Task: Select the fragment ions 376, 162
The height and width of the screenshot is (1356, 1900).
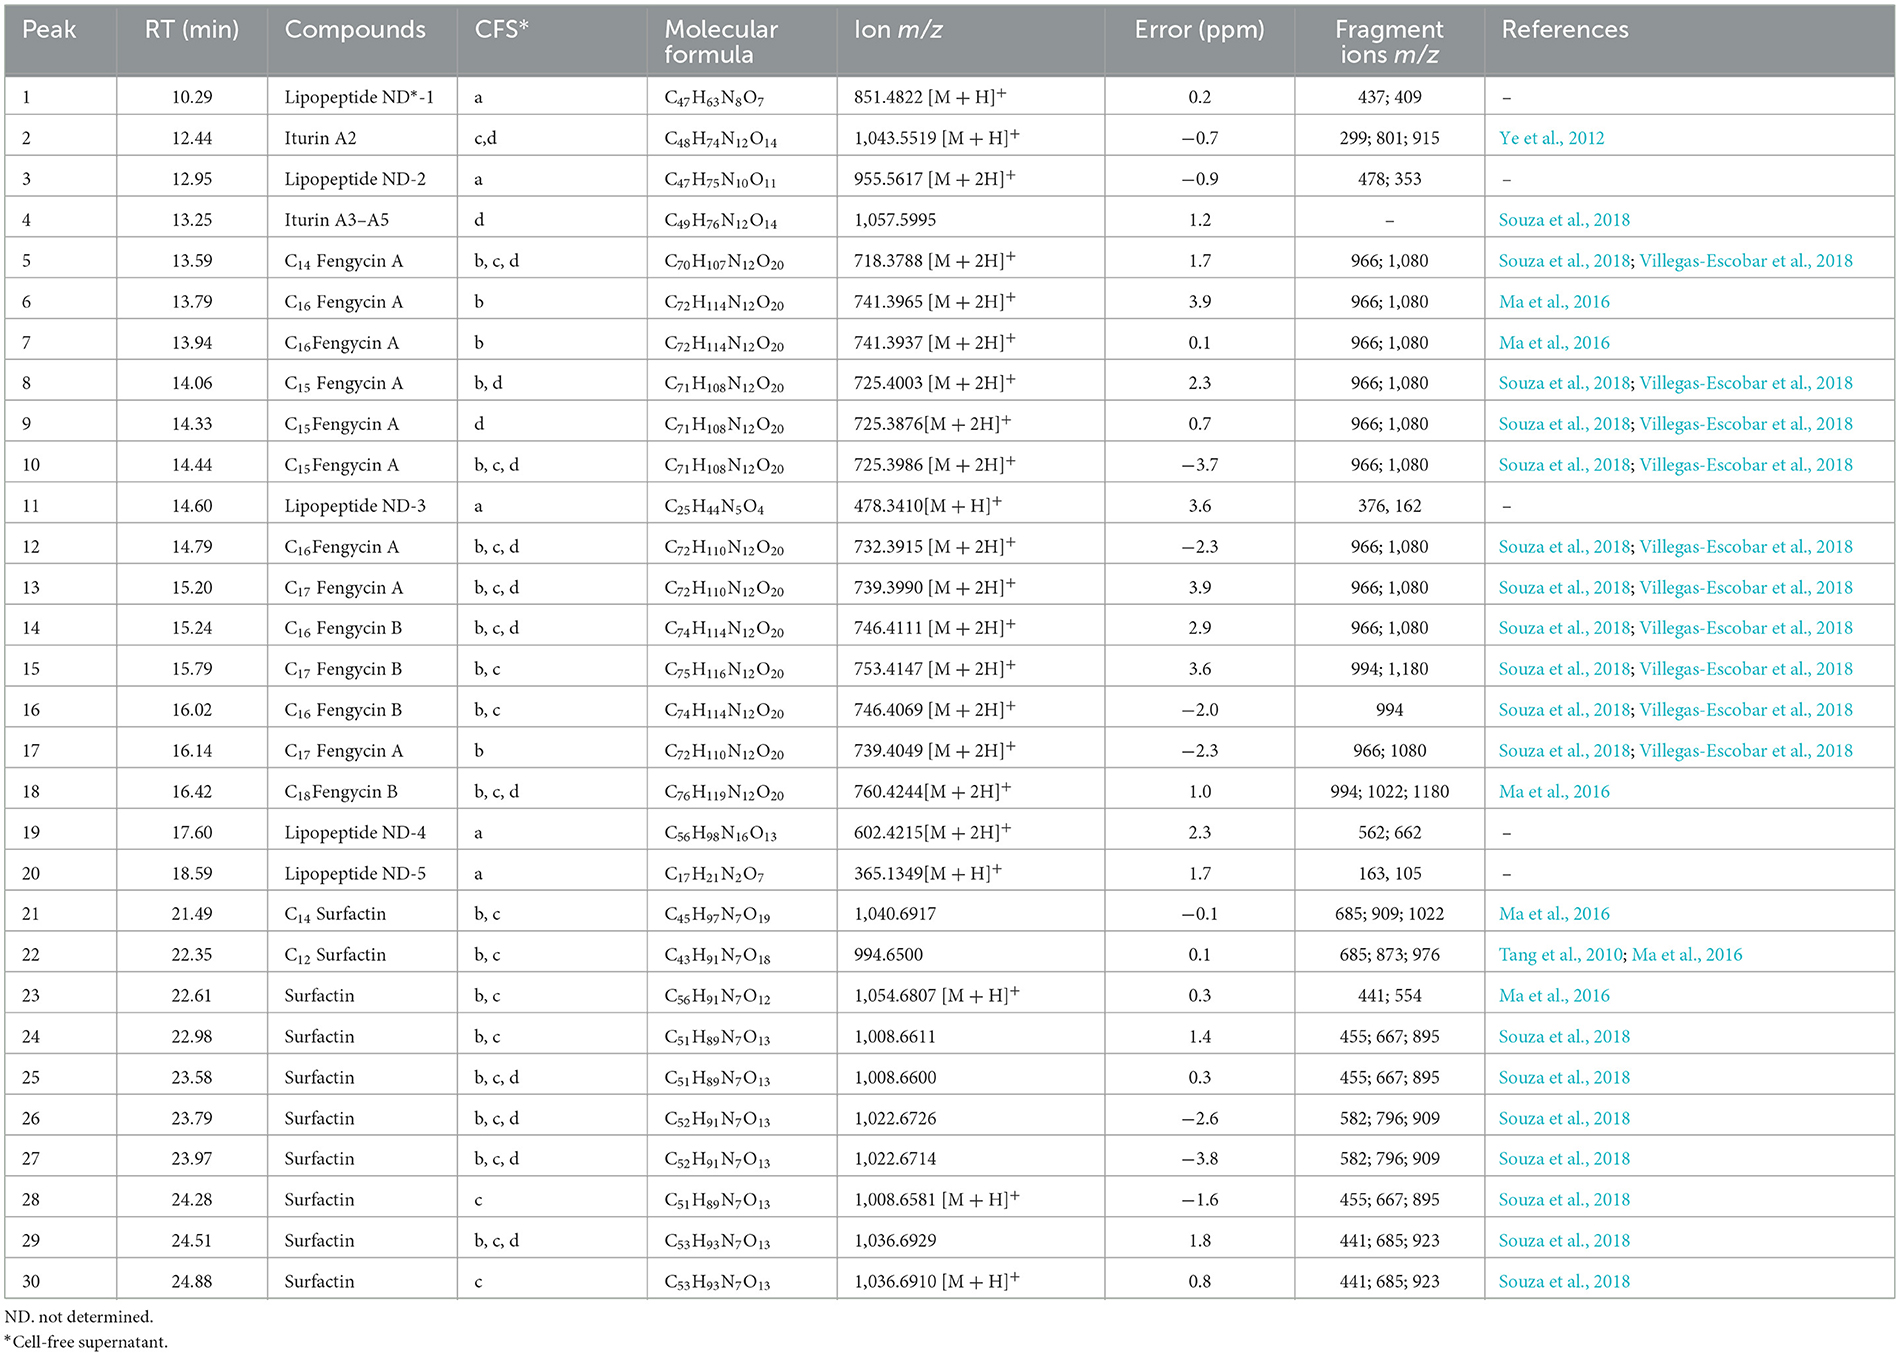Action: 1389,506
